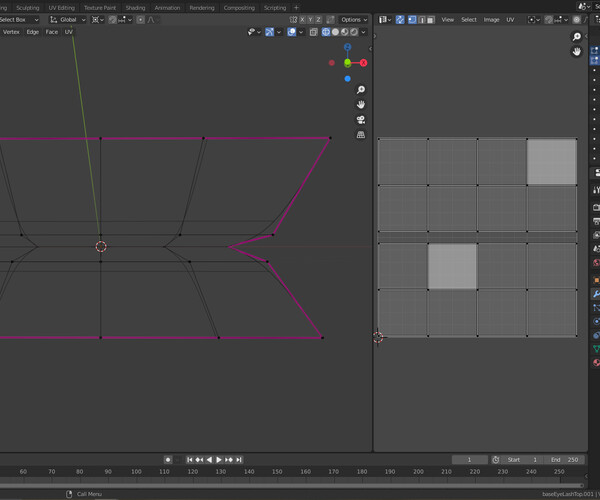Toggle preview range clock icon
600x500 pixels.
pos(496,459)
